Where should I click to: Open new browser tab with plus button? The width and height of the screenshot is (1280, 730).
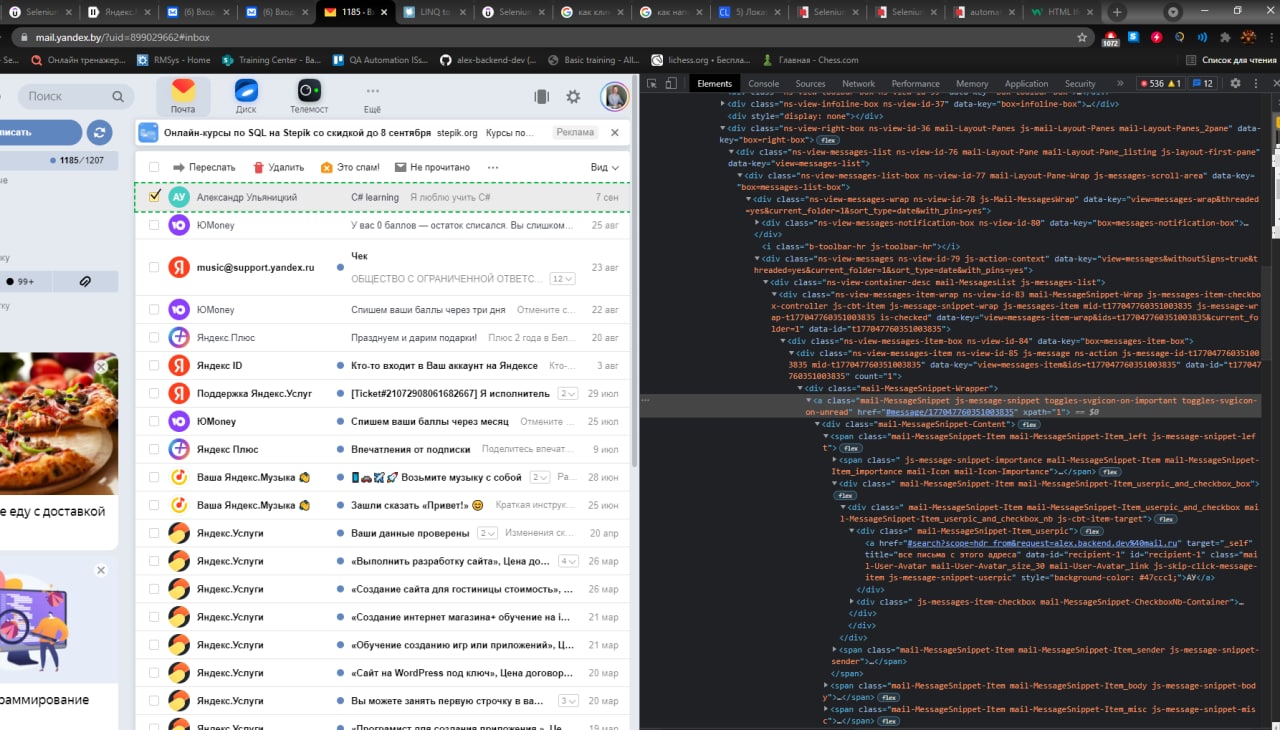1117,12
